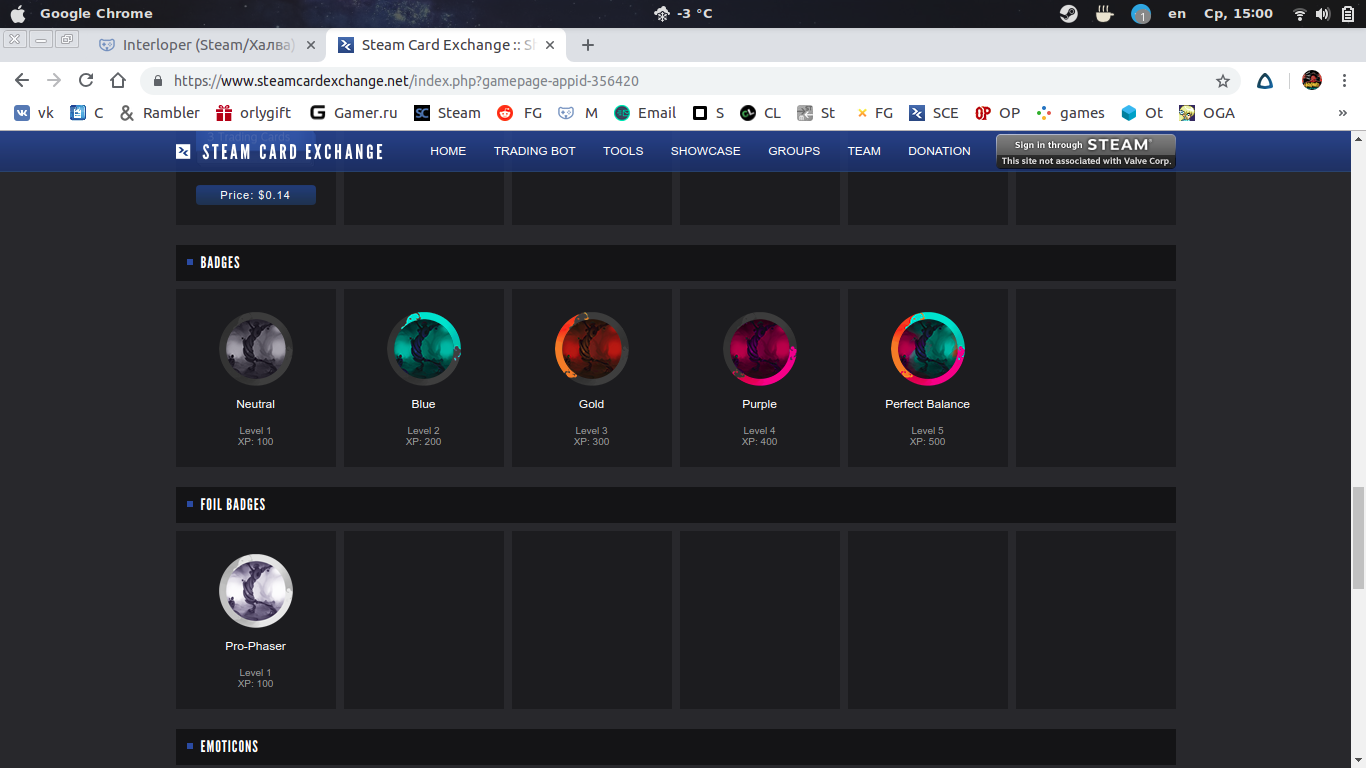Viewport: 1366px width, 768px height.
Task: Open the TOOLS menu item
Action: pos(623,151)
